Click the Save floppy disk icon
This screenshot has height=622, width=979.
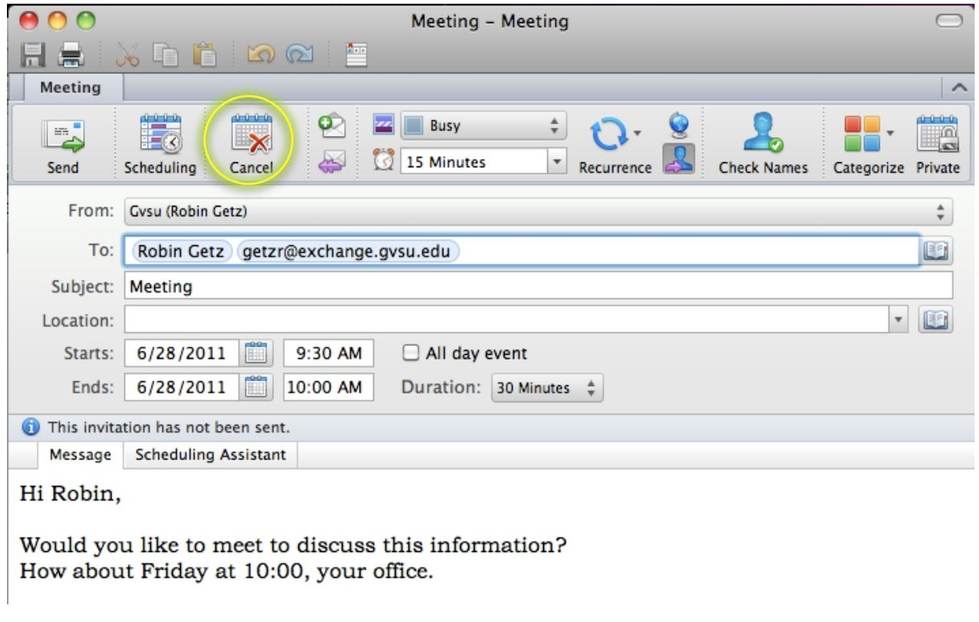coord(34,55)
